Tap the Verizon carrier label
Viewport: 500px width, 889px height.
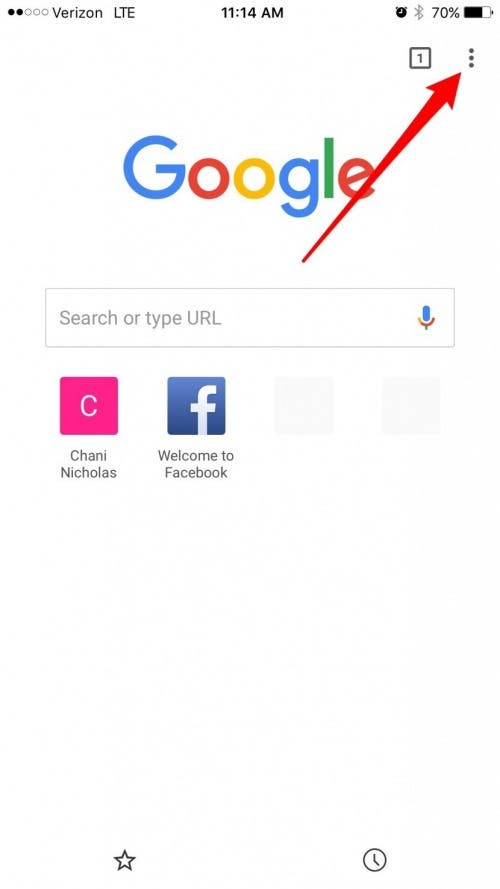pos(77,12)
